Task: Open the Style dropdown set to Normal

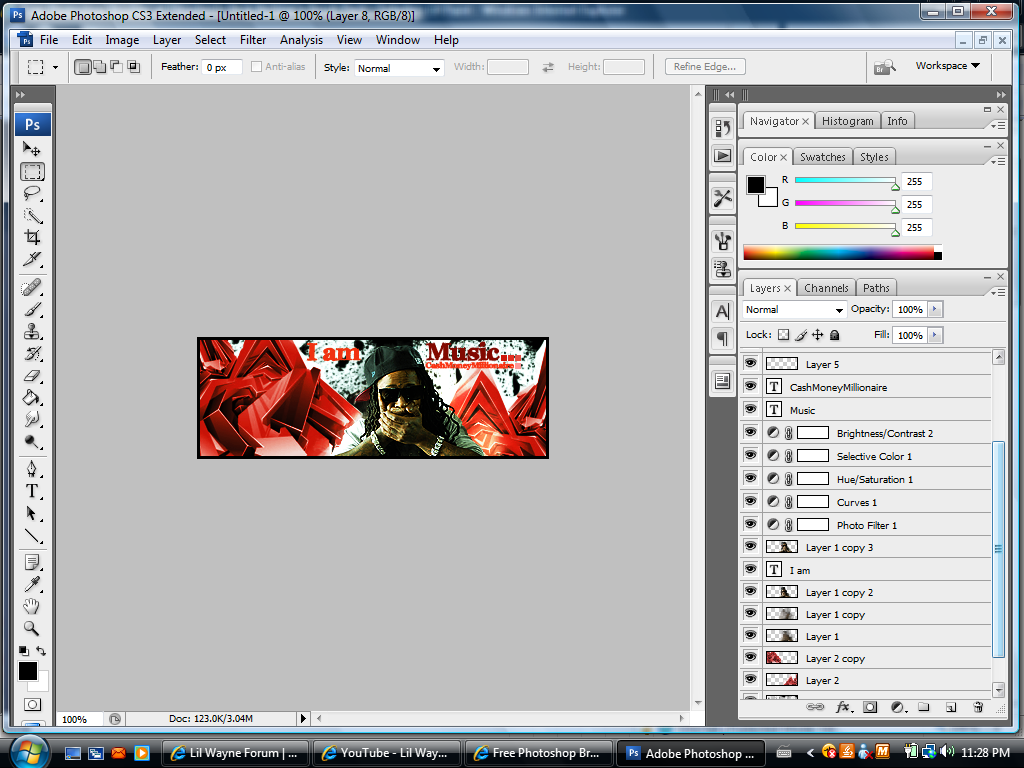Action: (x=399, y=68)
